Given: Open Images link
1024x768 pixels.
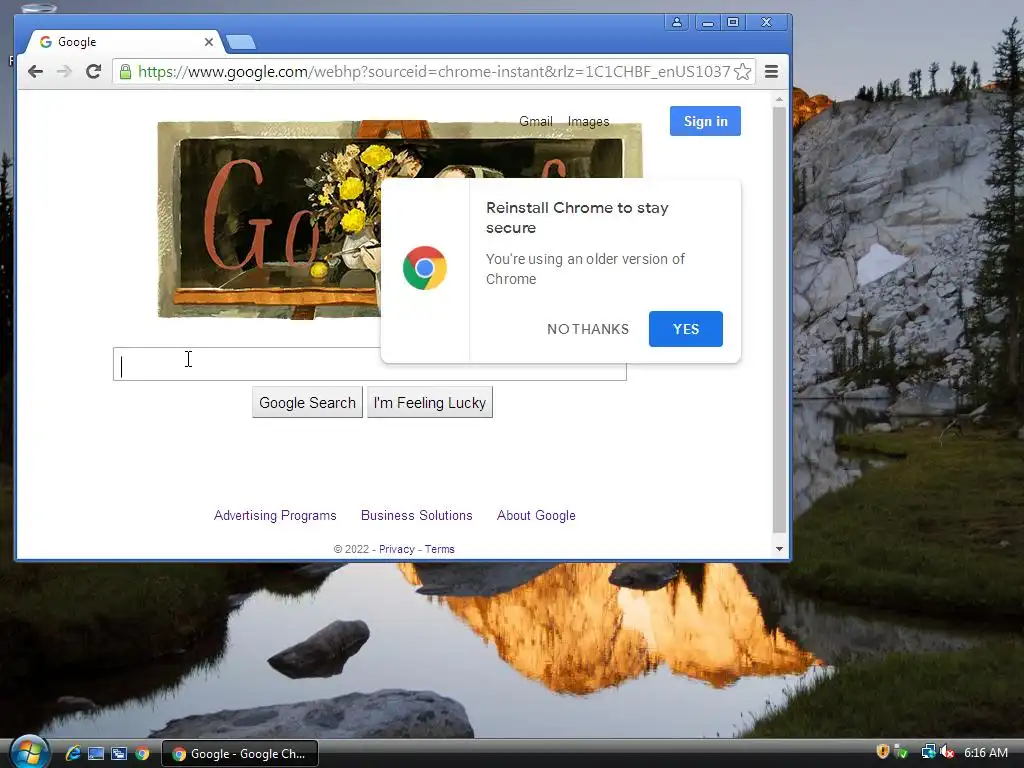Looking at the screenshot, I should pos(588,121).
